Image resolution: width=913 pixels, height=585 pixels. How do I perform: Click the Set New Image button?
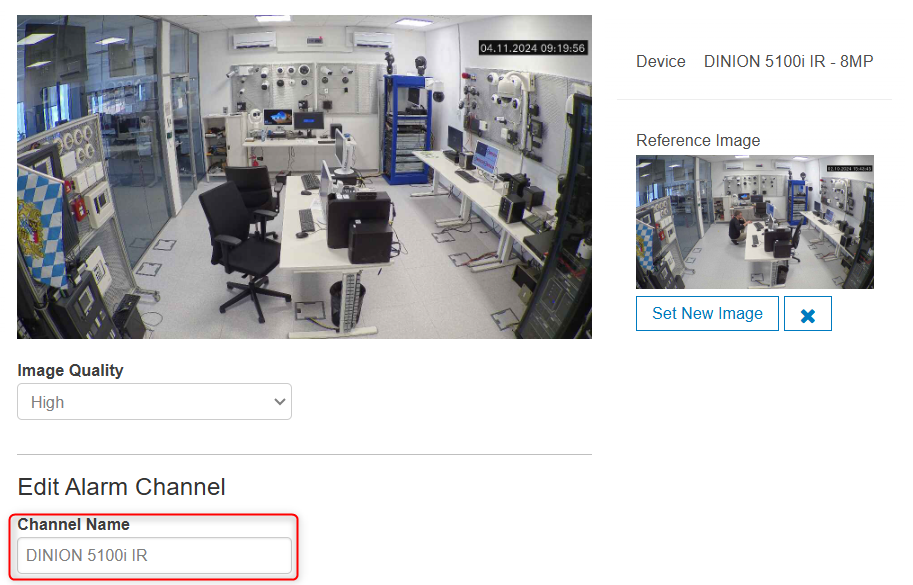(x=707, y=314)
